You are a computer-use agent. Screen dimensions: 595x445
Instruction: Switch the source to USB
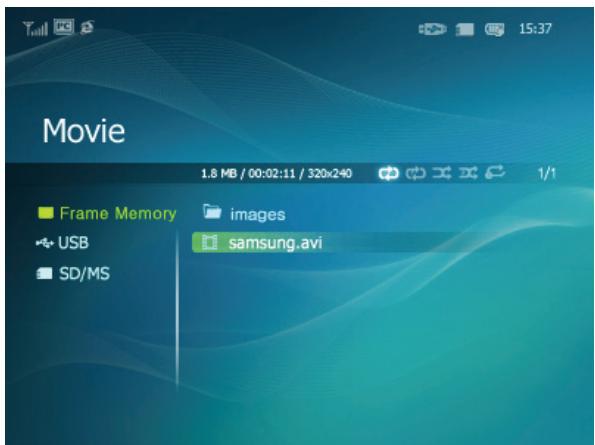point(62,243)
